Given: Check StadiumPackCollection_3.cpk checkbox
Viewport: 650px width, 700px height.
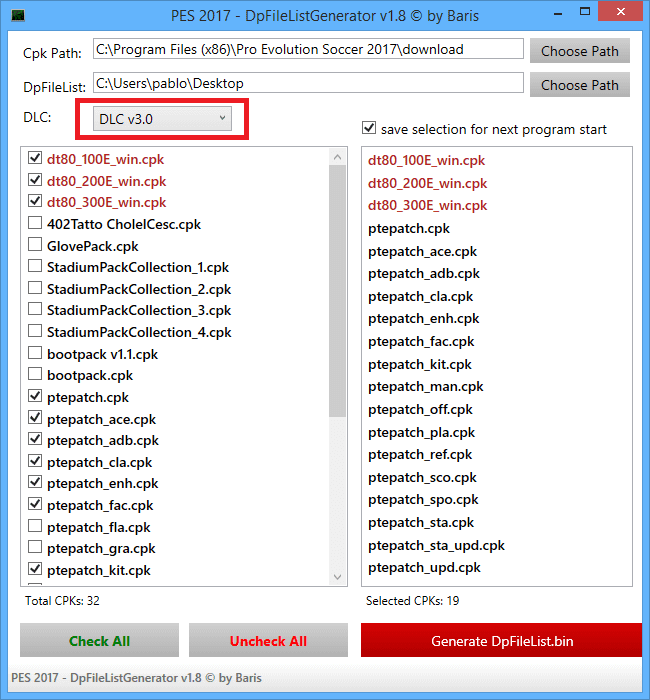Looking at the screenshot, I should click(x=35, y=309).
